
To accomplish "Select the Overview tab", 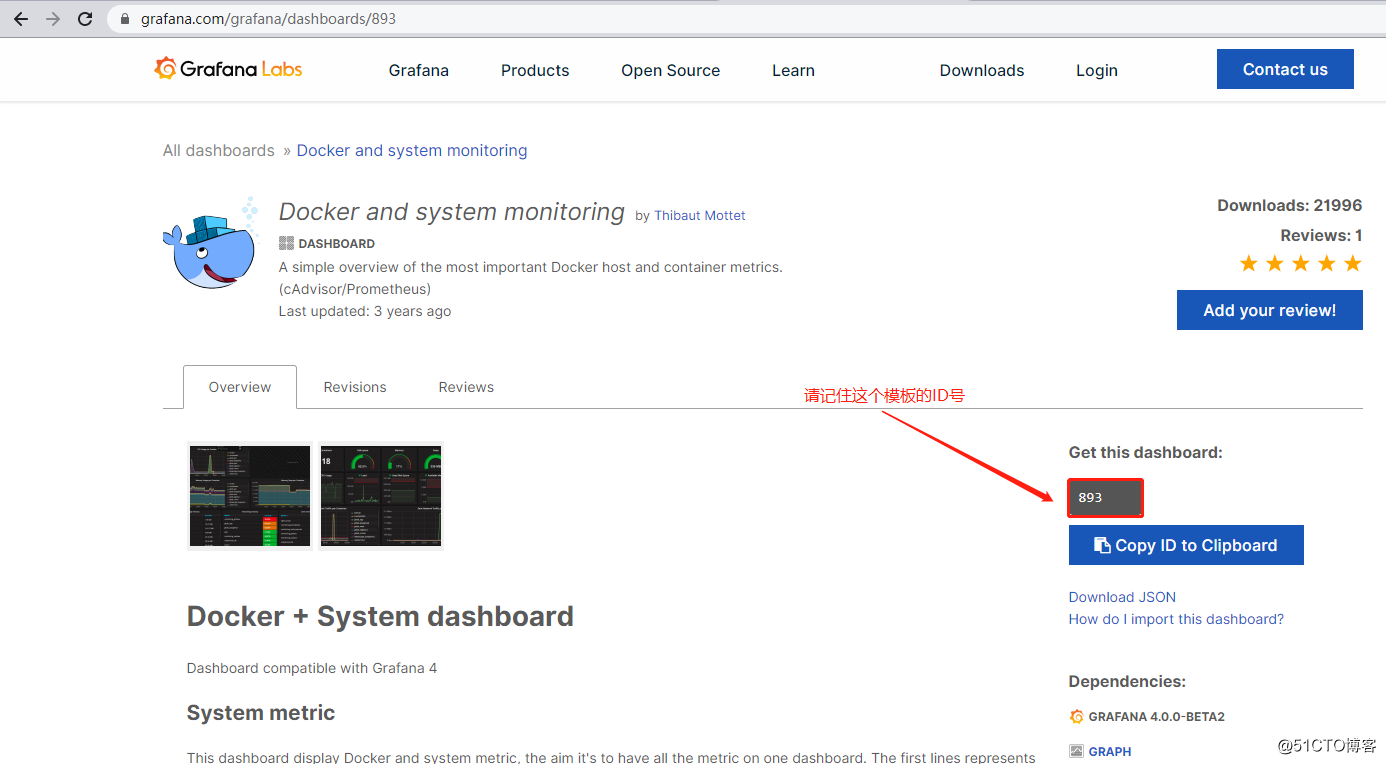I will 240,387.
